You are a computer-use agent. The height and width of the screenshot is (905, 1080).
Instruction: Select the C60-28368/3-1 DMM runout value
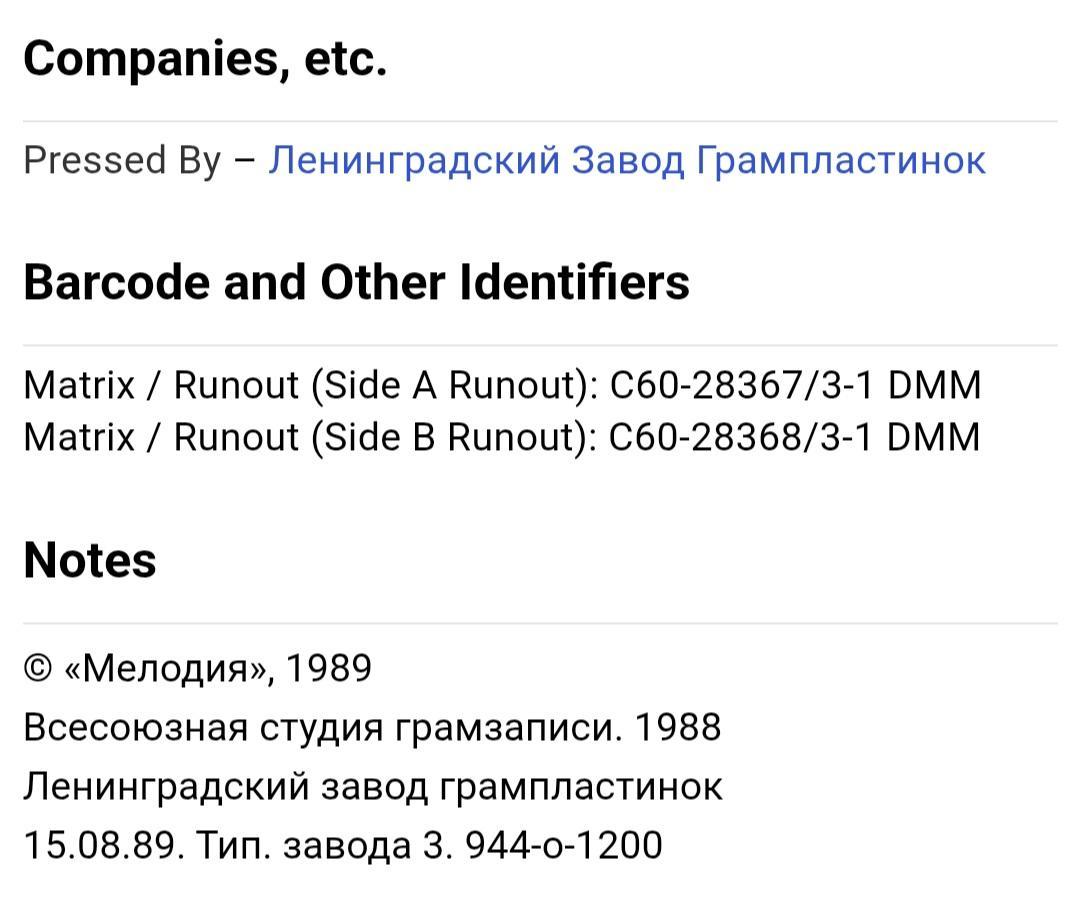pyautogui.click(x=795, y=437)
